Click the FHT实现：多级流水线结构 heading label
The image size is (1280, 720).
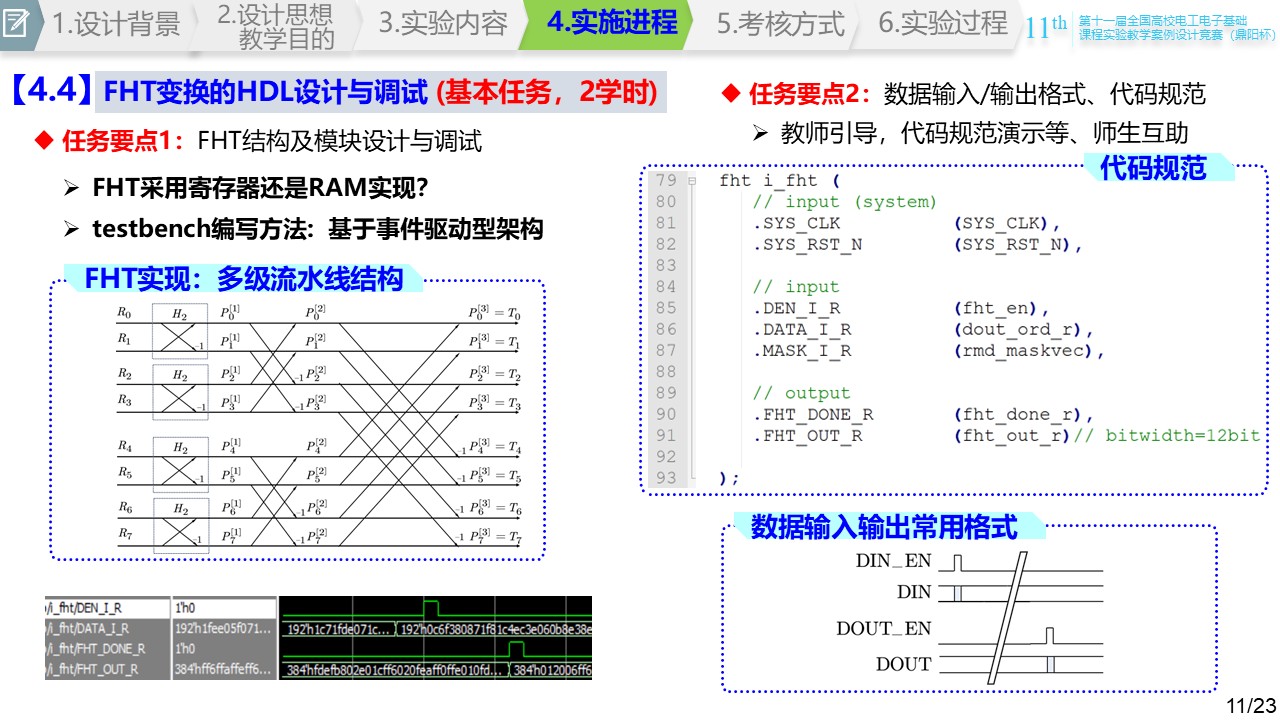pyautogui.click(x=243, y=278)
